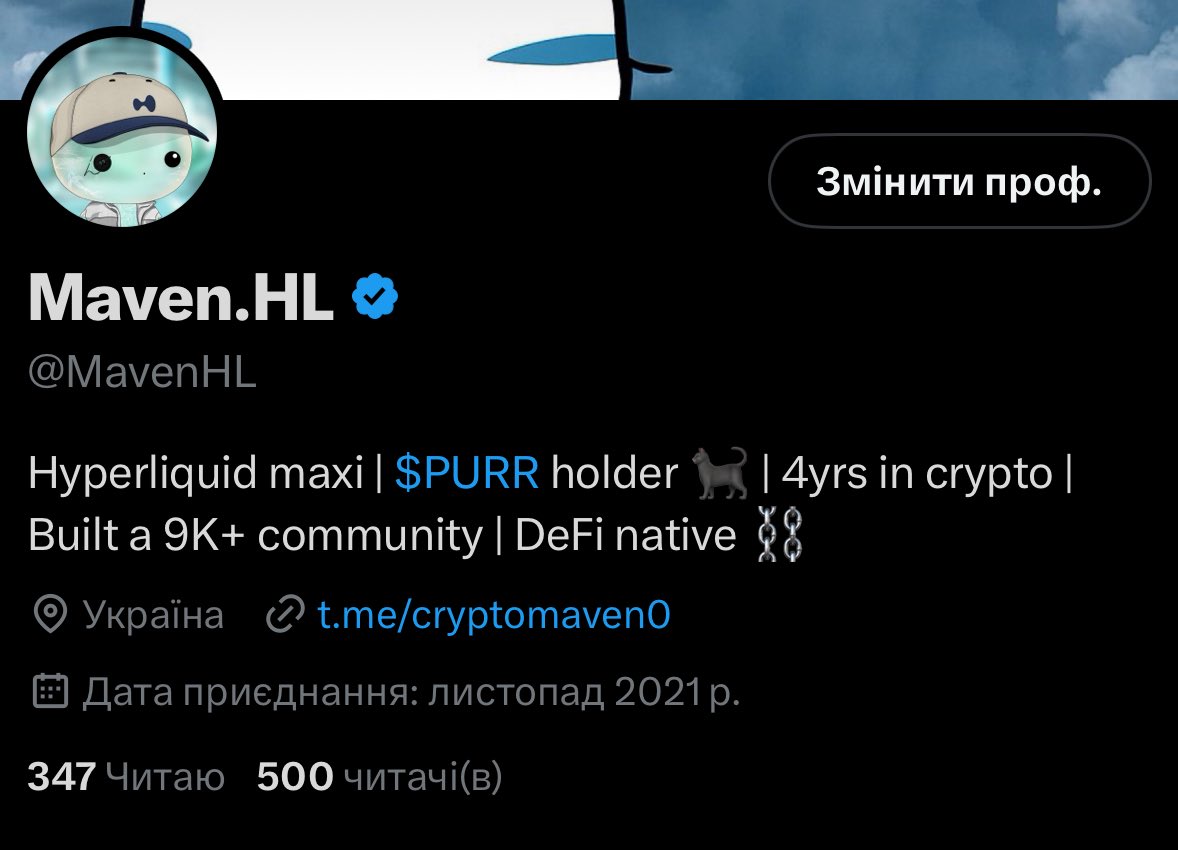1178x850 pixels.
Task: Open the header banner image
Action: [589, 50]
